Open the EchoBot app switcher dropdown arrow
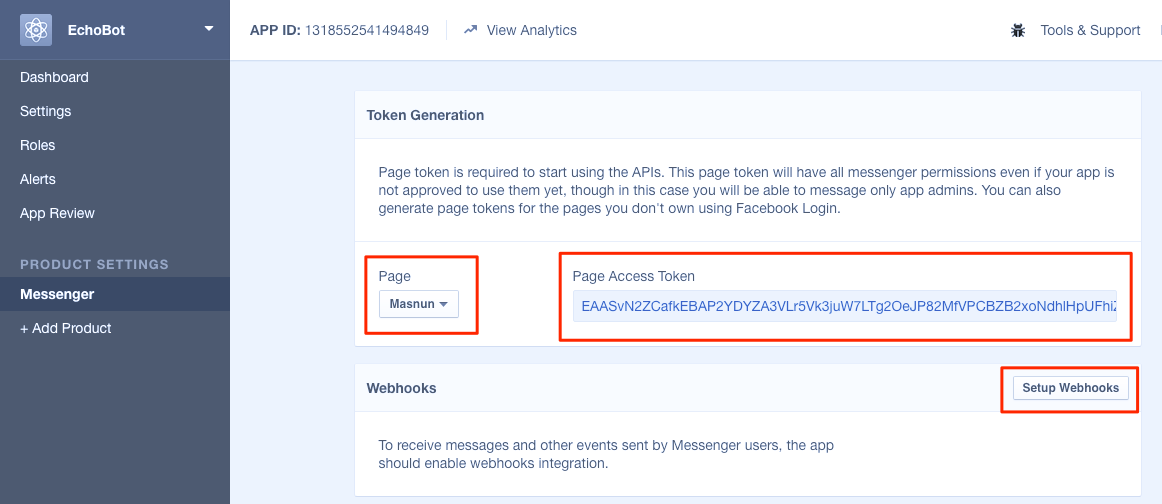Screen dimensions: 1162x504 (209, 29)
